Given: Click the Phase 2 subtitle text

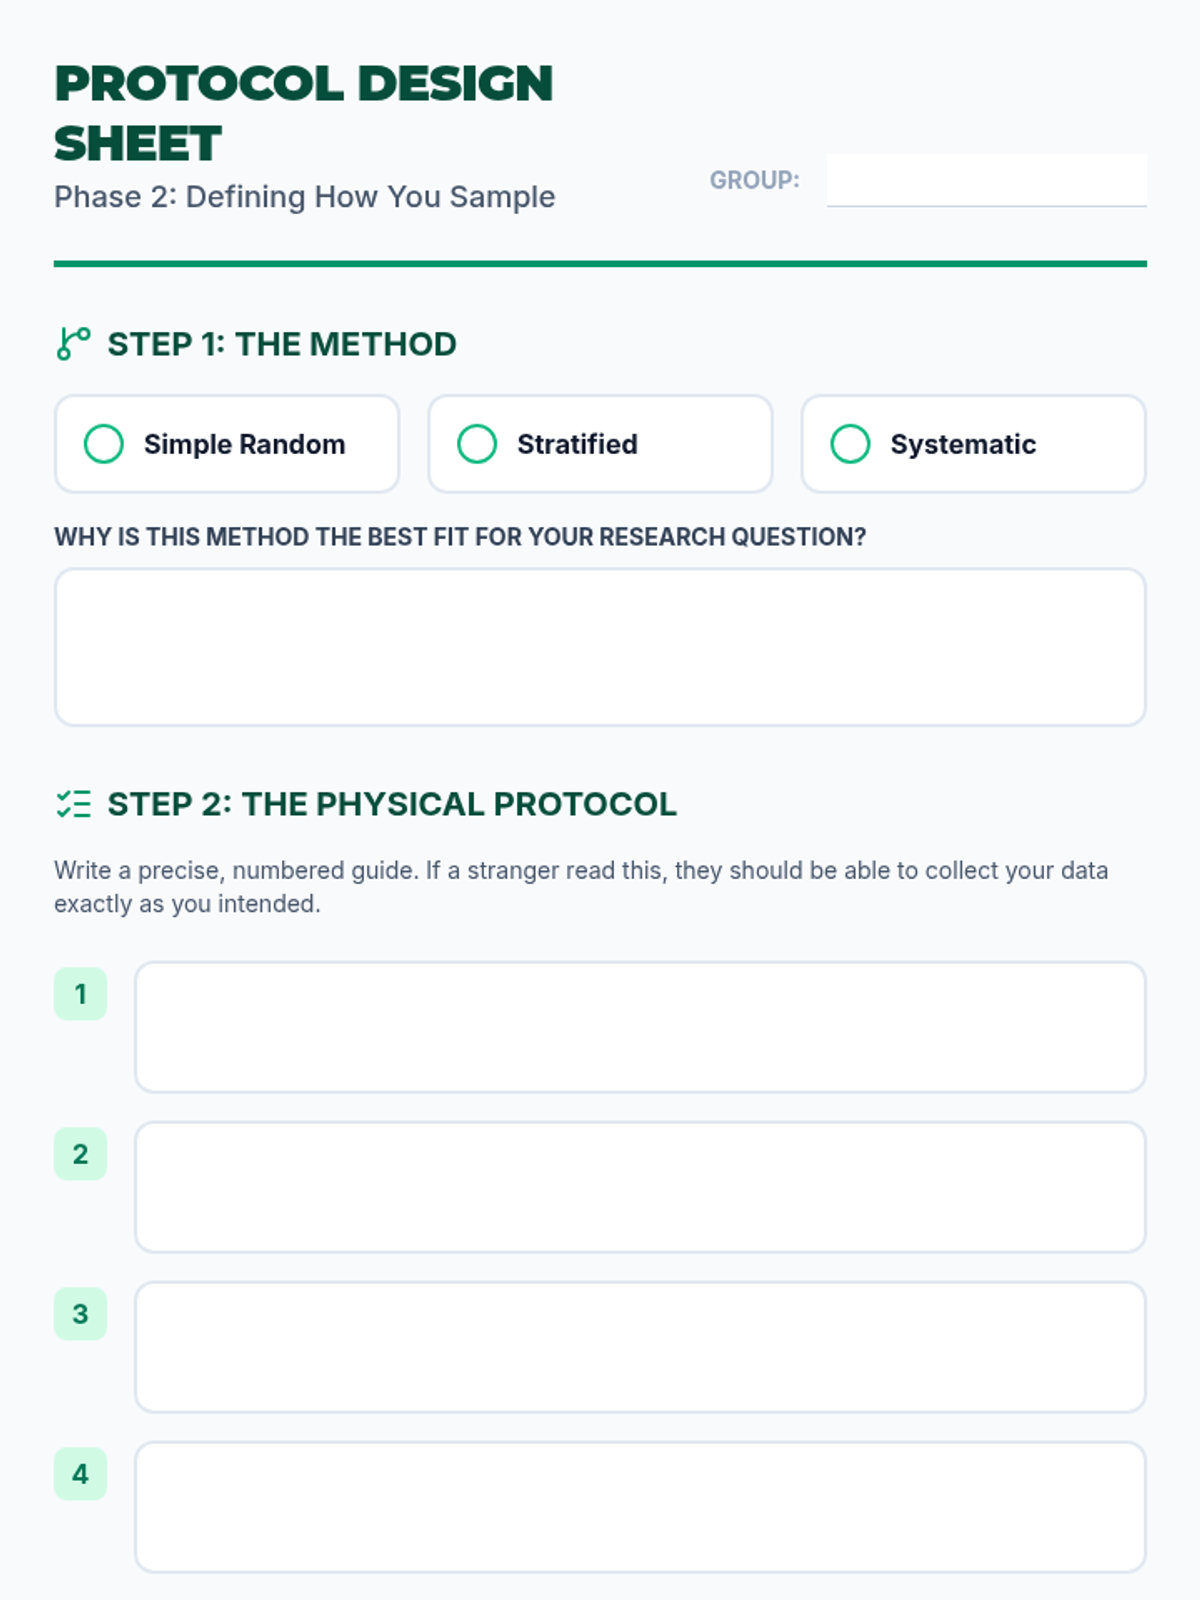Looking at the screenshot, I should click(x=304, y=197).
